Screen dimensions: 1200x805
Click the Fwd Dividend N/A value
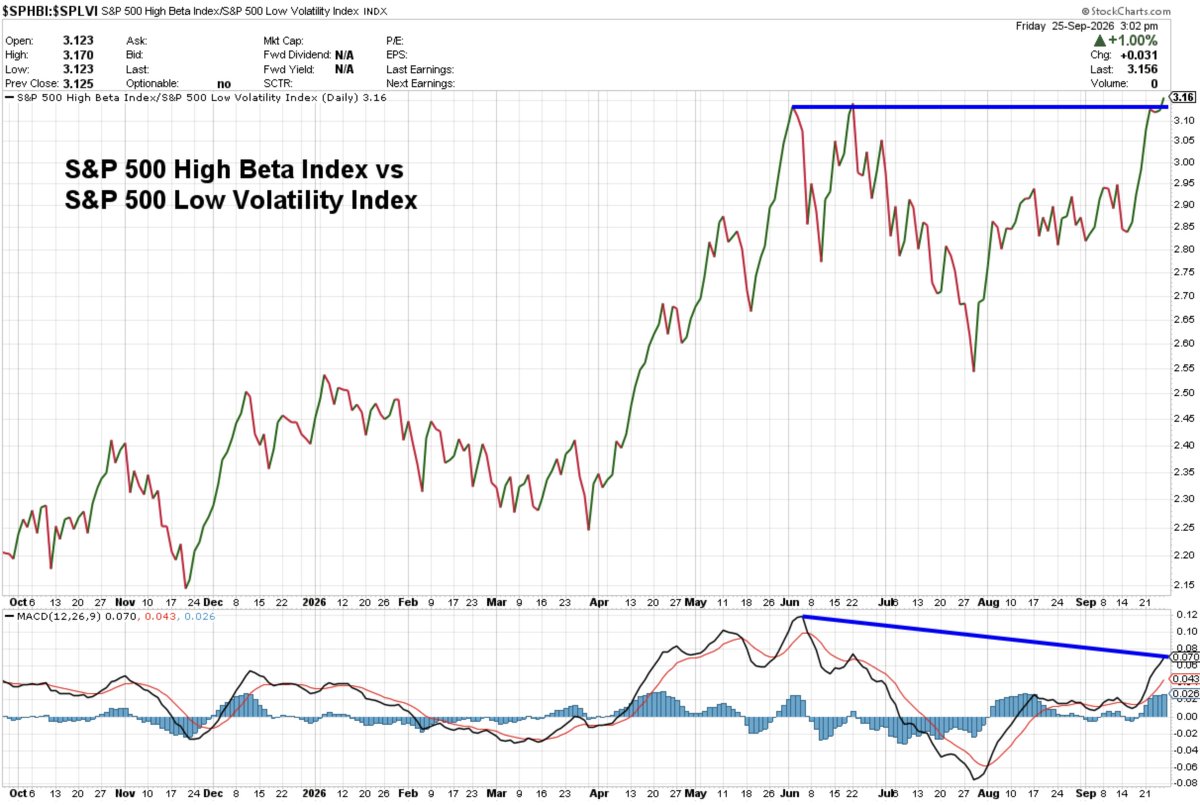344,55
